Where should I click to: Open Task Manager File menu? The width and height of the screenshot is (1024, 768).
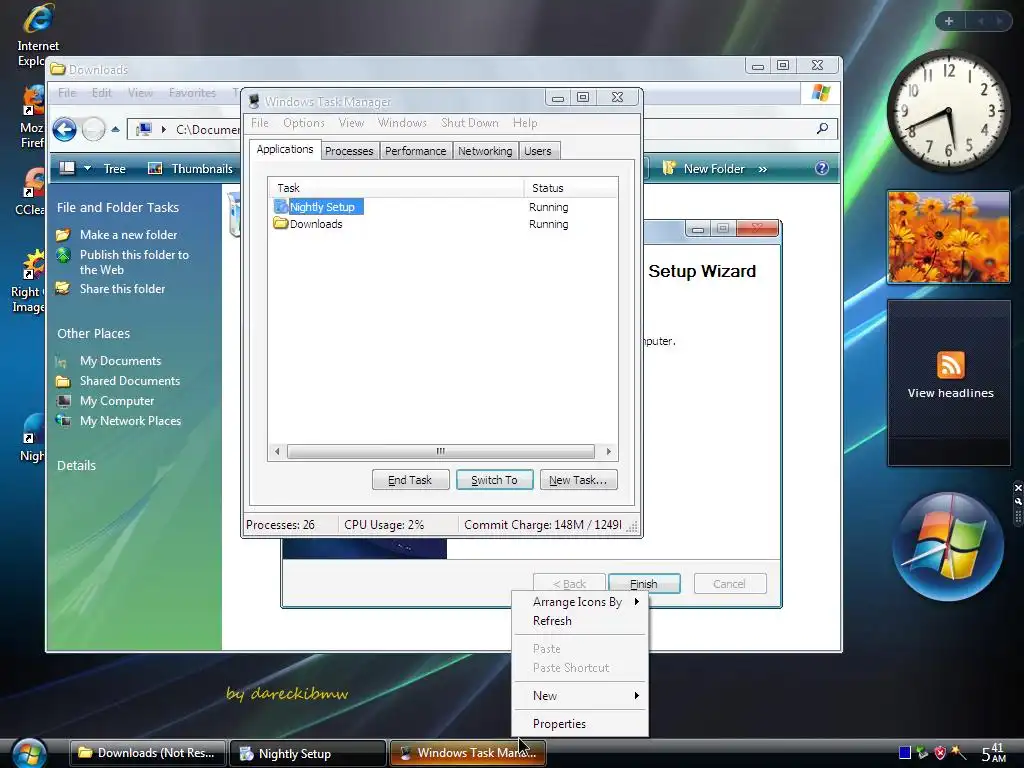[x=259, y=123]
